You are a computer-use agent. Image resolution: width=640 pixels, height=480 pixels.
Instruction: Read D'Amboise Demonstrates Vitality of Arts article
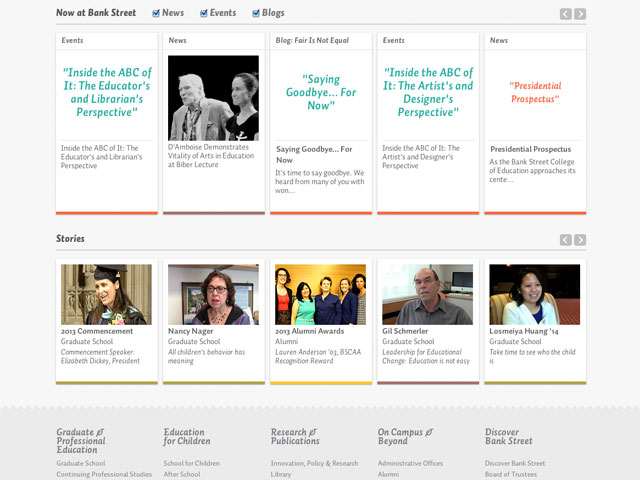[x=211, y=156]
